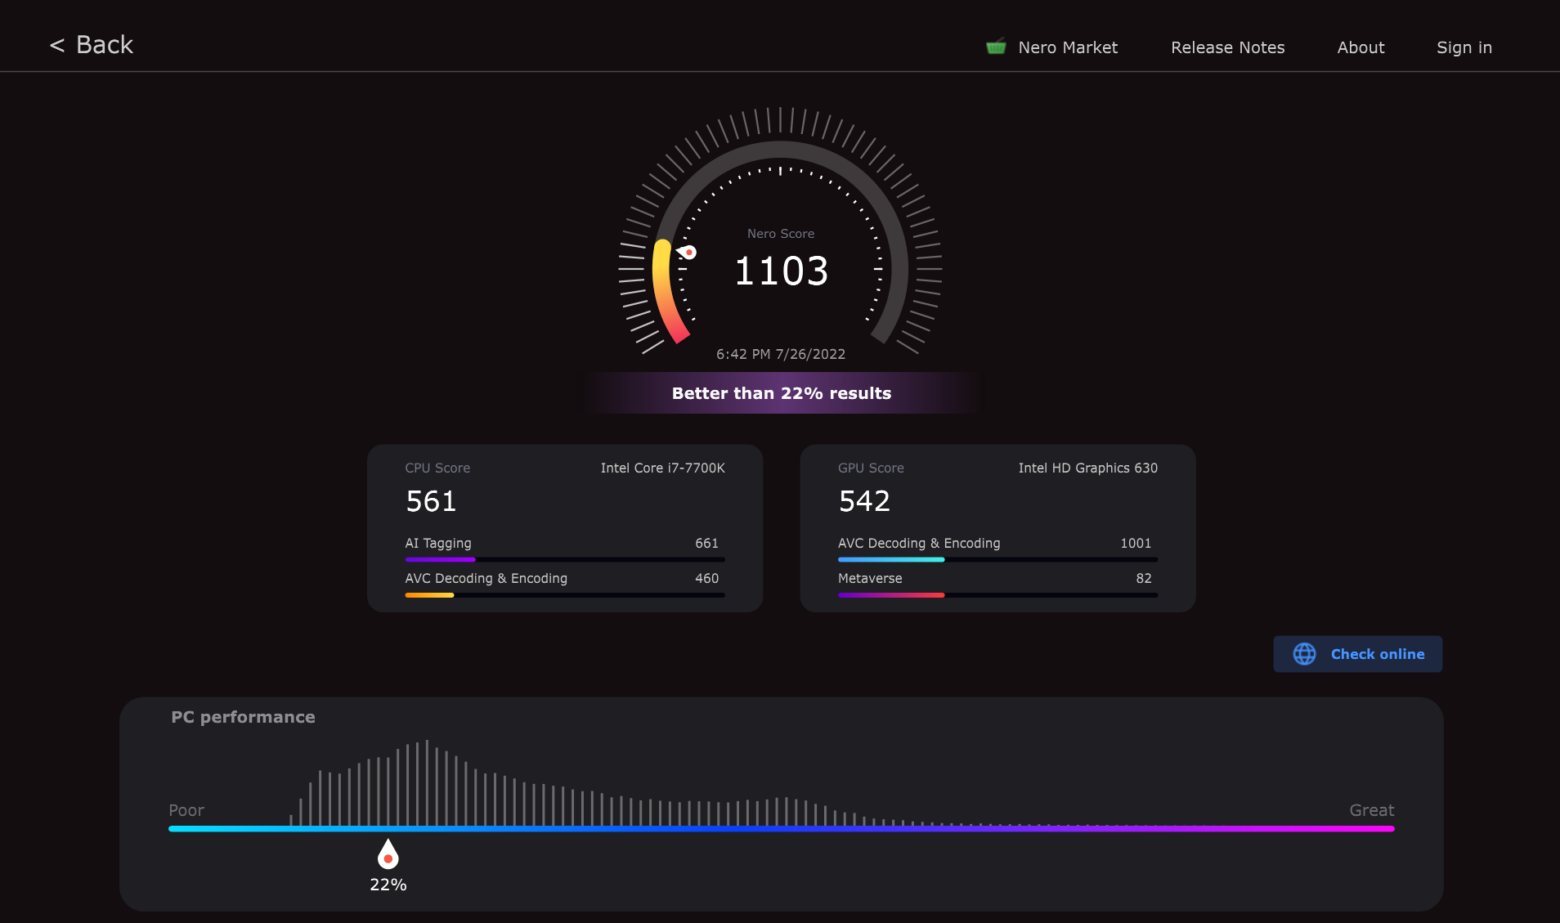
Task: Click the back arrow chevron
Action: 57,44
